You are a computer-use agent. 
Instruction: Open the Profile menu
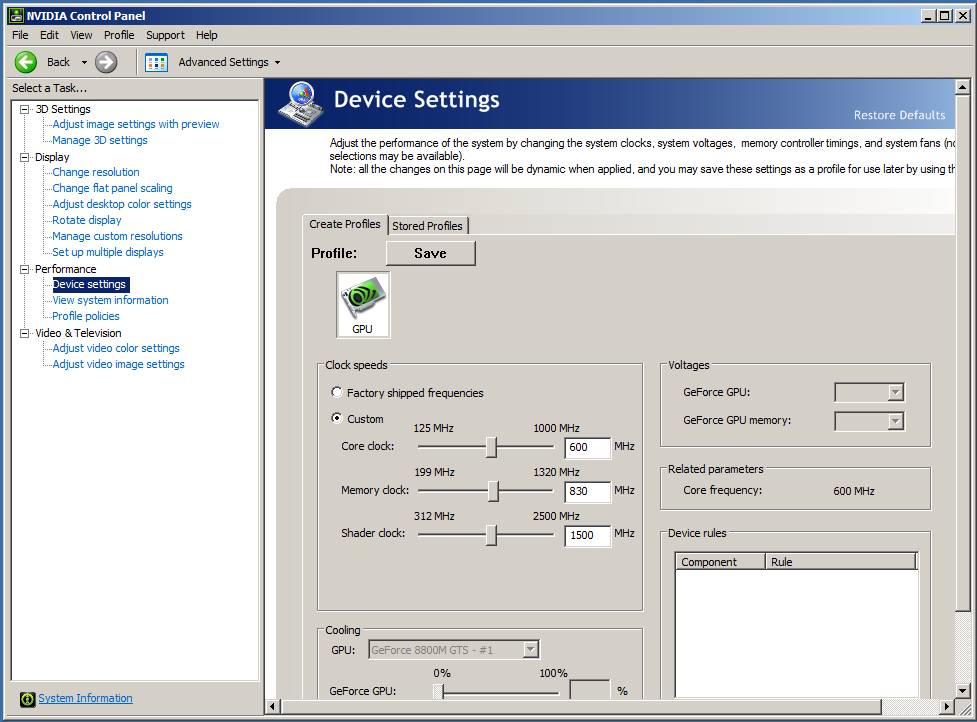pos(119,35)
